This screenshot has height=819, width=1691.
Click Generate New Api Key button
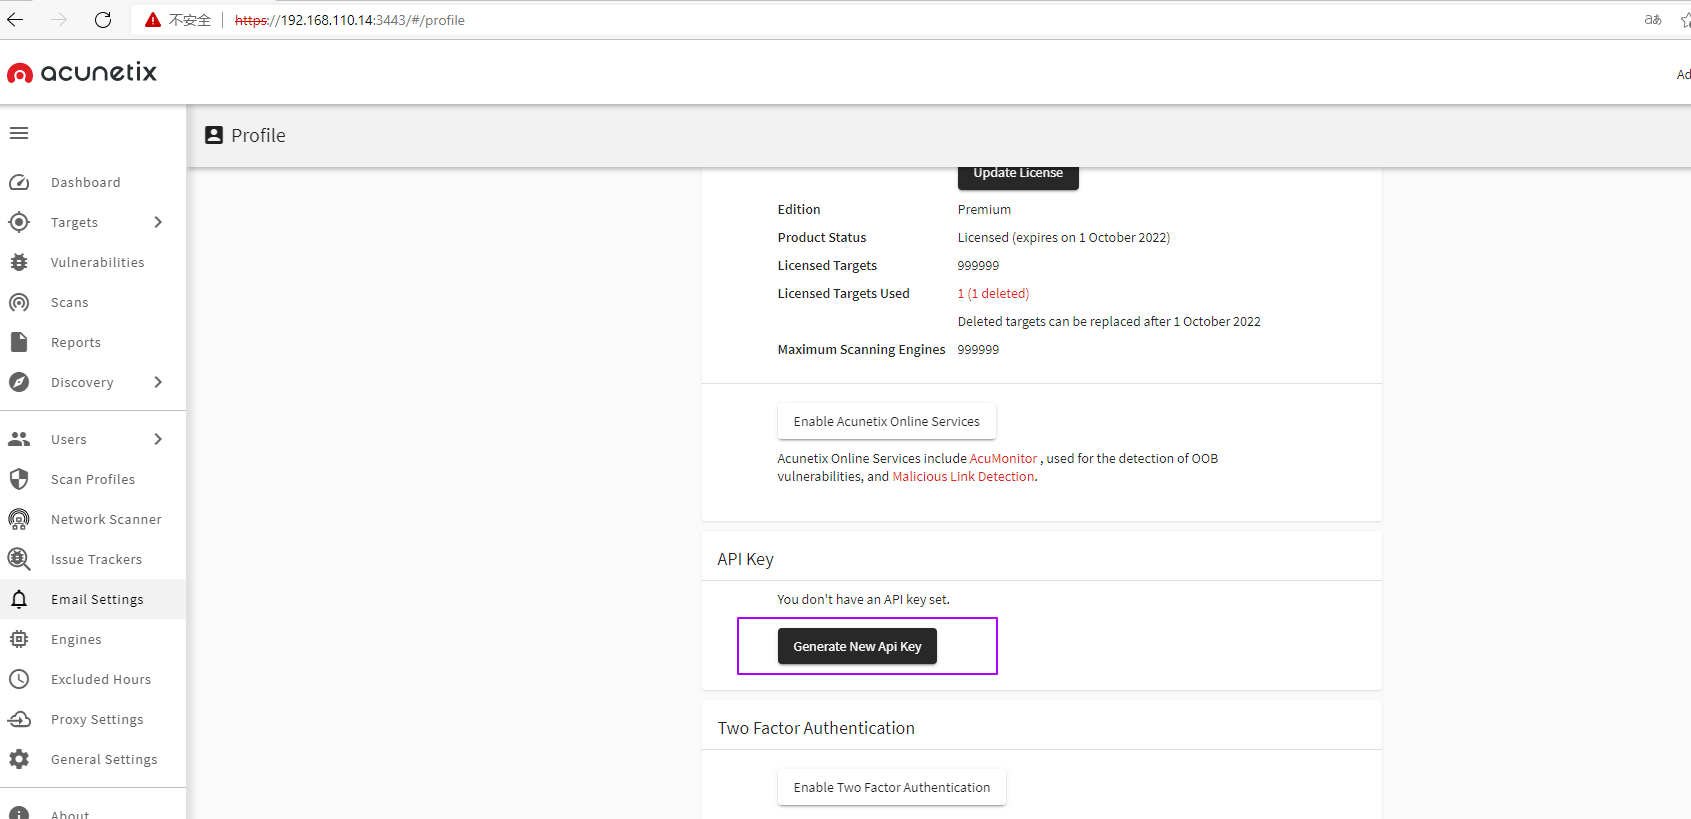click(857, 646)
